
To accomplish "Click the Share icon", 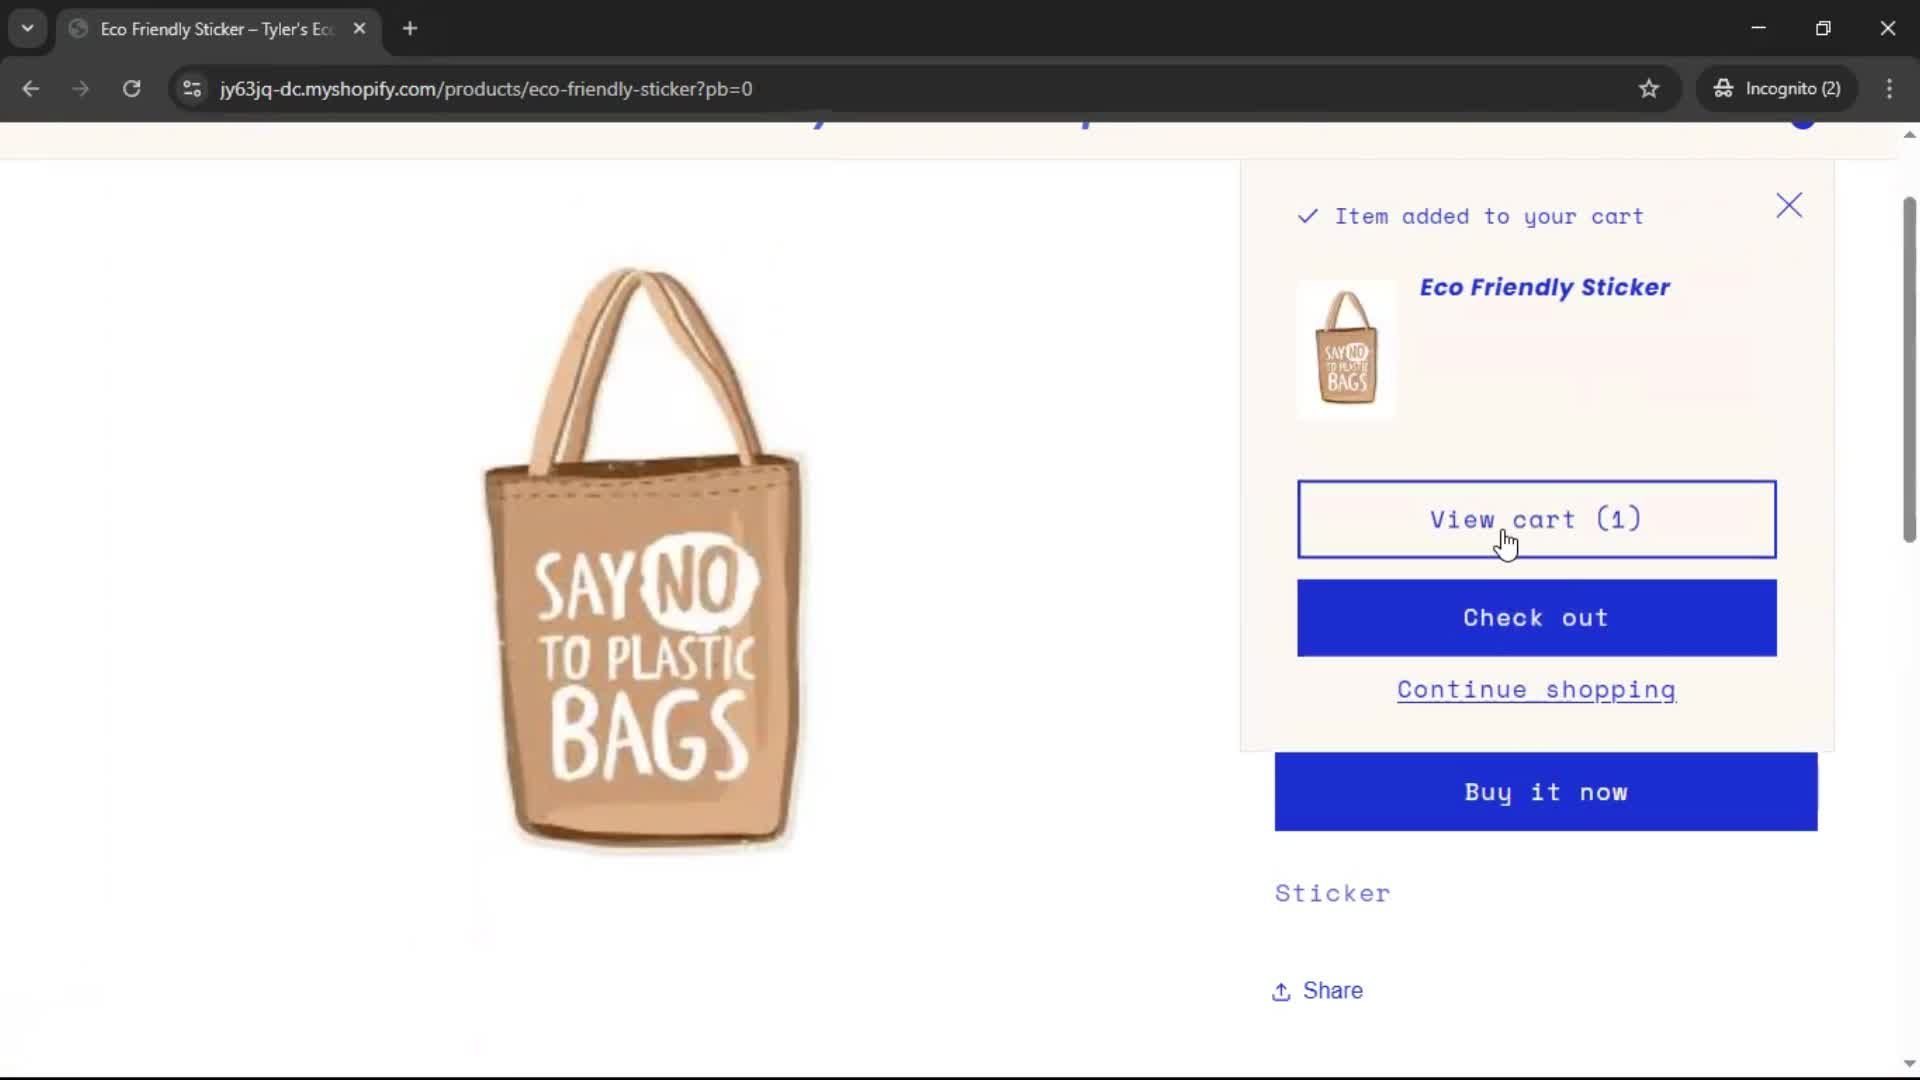I will [x=1281, y=991].
